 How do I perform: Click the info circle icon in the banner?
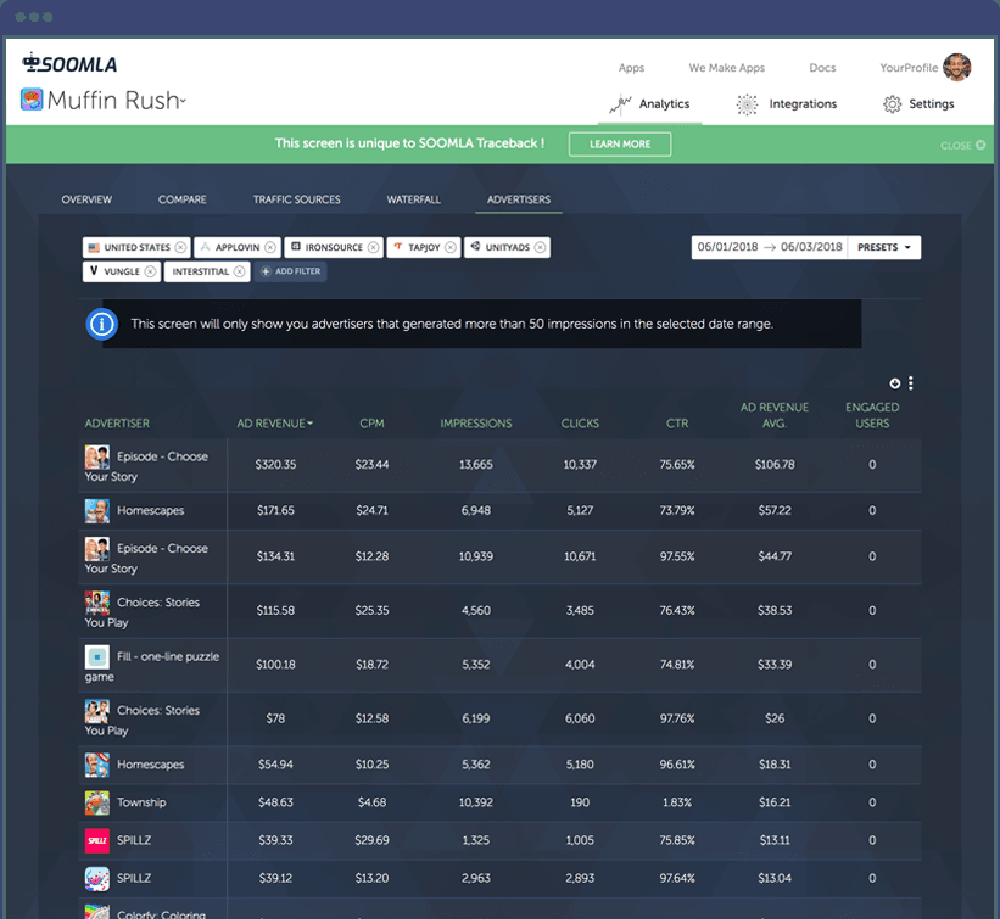[100, 323]
